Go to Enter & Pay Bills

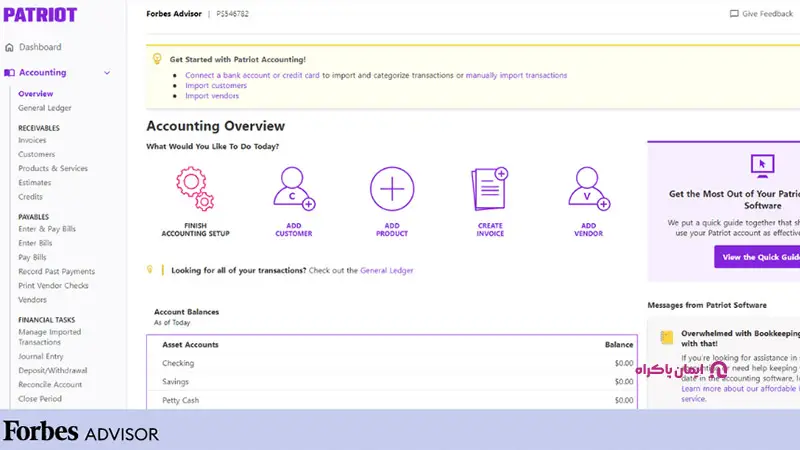pyautogui.click(x=48, y=230)
